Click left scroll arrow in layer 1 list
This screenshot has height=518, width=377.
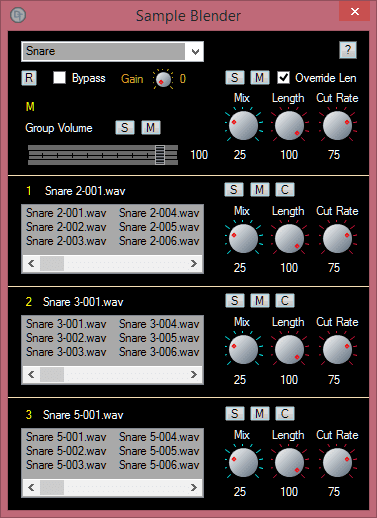point(31,264)
